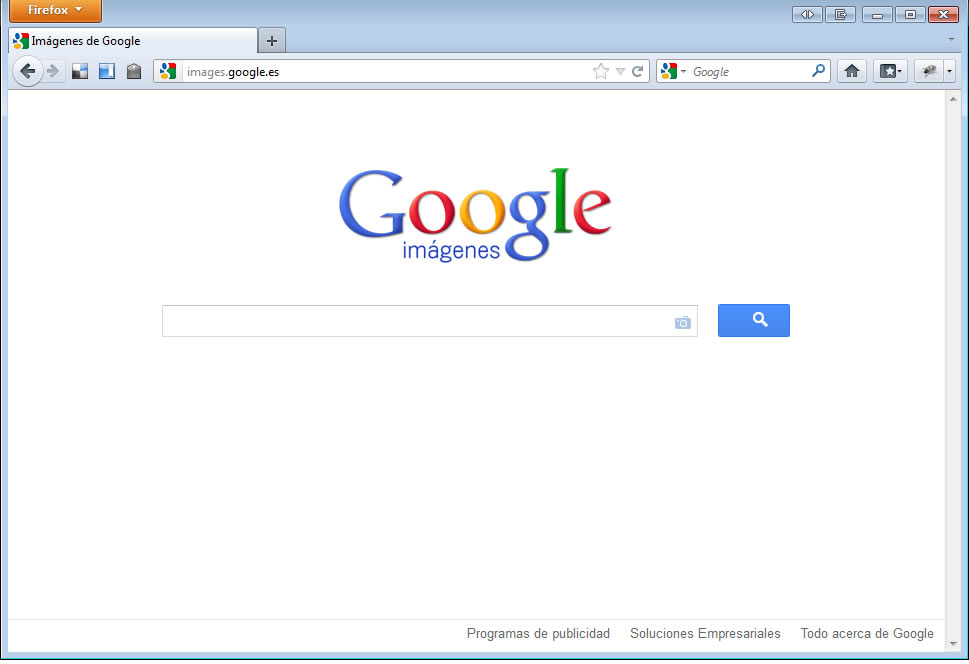The width and height of the screenshot is (969, 664).
Task: Click the gray envelope-shaped toolbar icon
Action: pyautogui.click(x=134, y=72)
